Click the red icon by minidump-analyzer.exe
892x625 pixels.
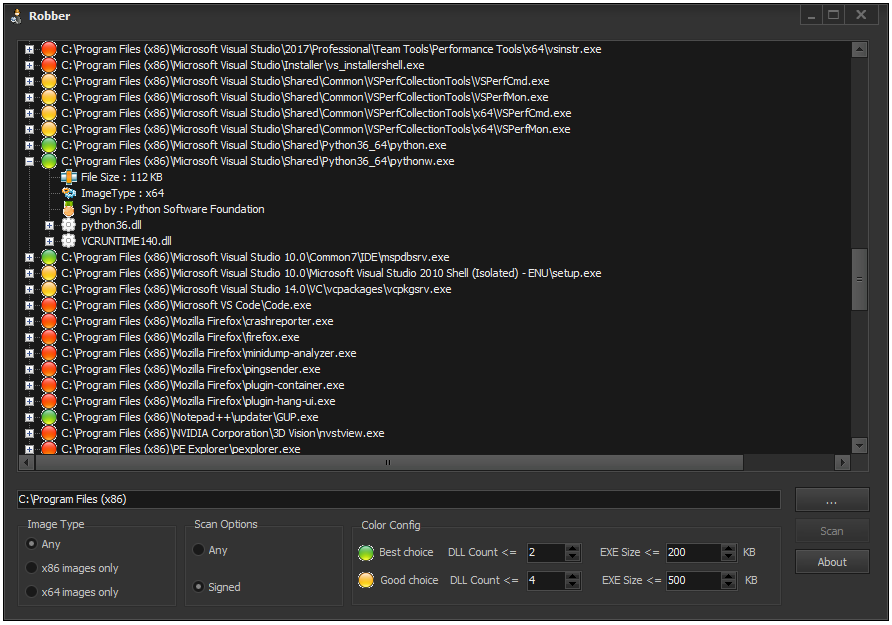pos(49,353)
